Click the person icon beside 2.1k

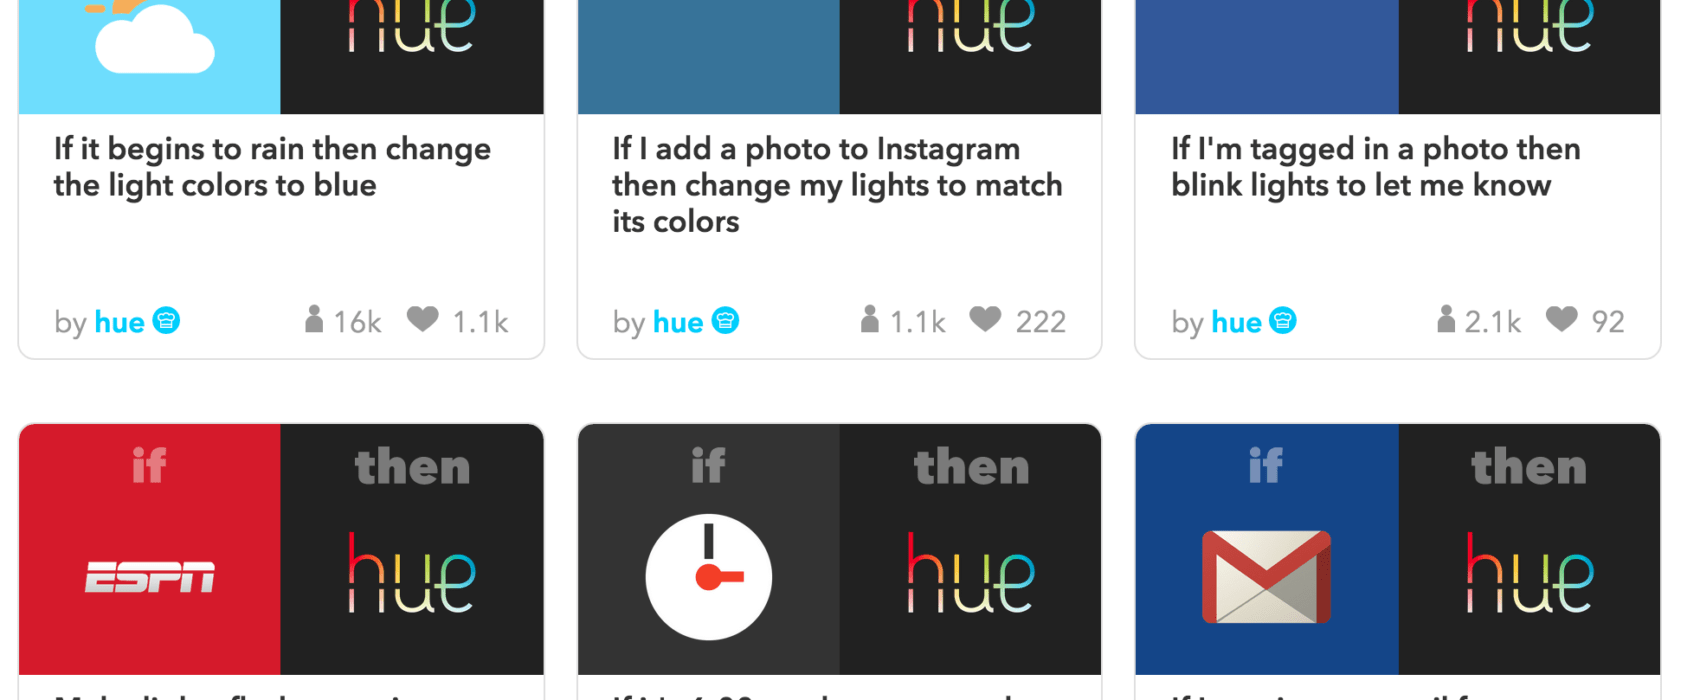coord(1446,319)
